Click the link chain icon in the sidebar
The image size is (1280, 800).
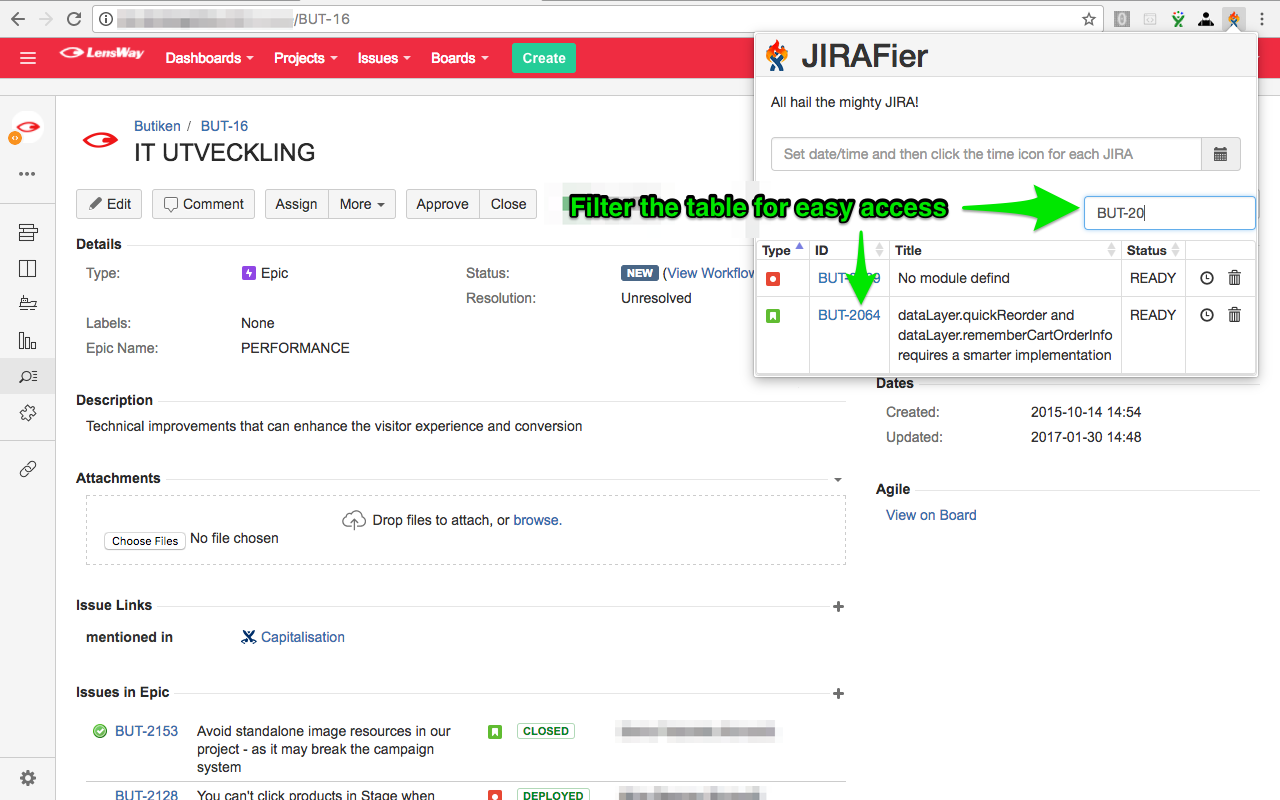28,469
